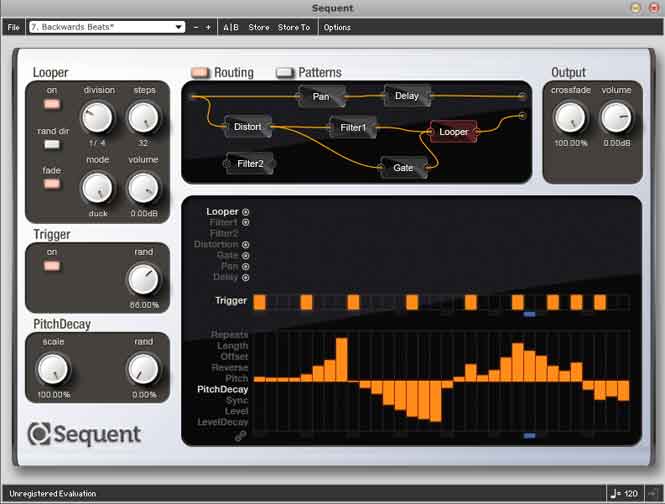Toggle Filter1 module radio in pattern list

coord(246,222)
